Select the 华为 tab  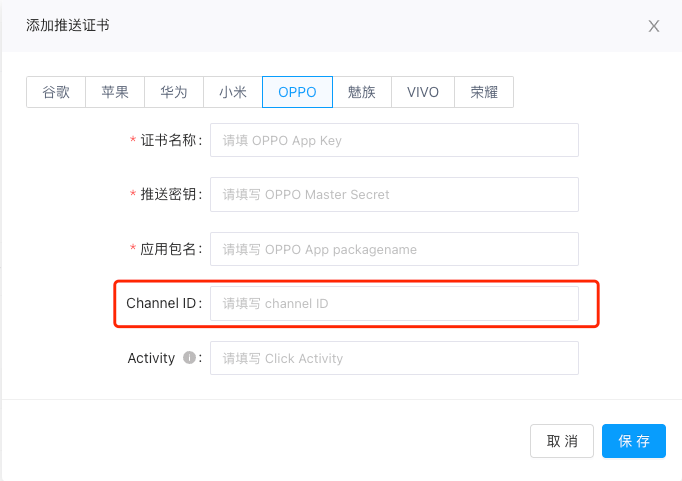174,92
